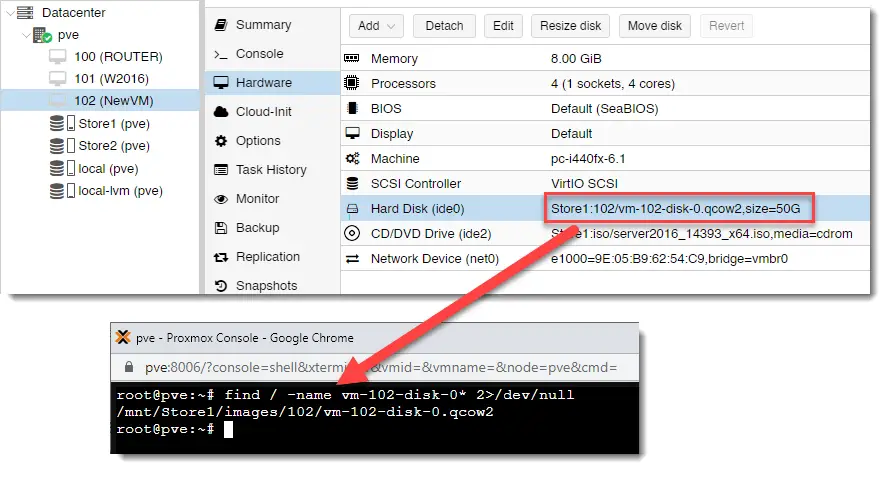This screenshot has width=885, height=478.
Task: Click the Network Device arrows icon
Action: 352,258
